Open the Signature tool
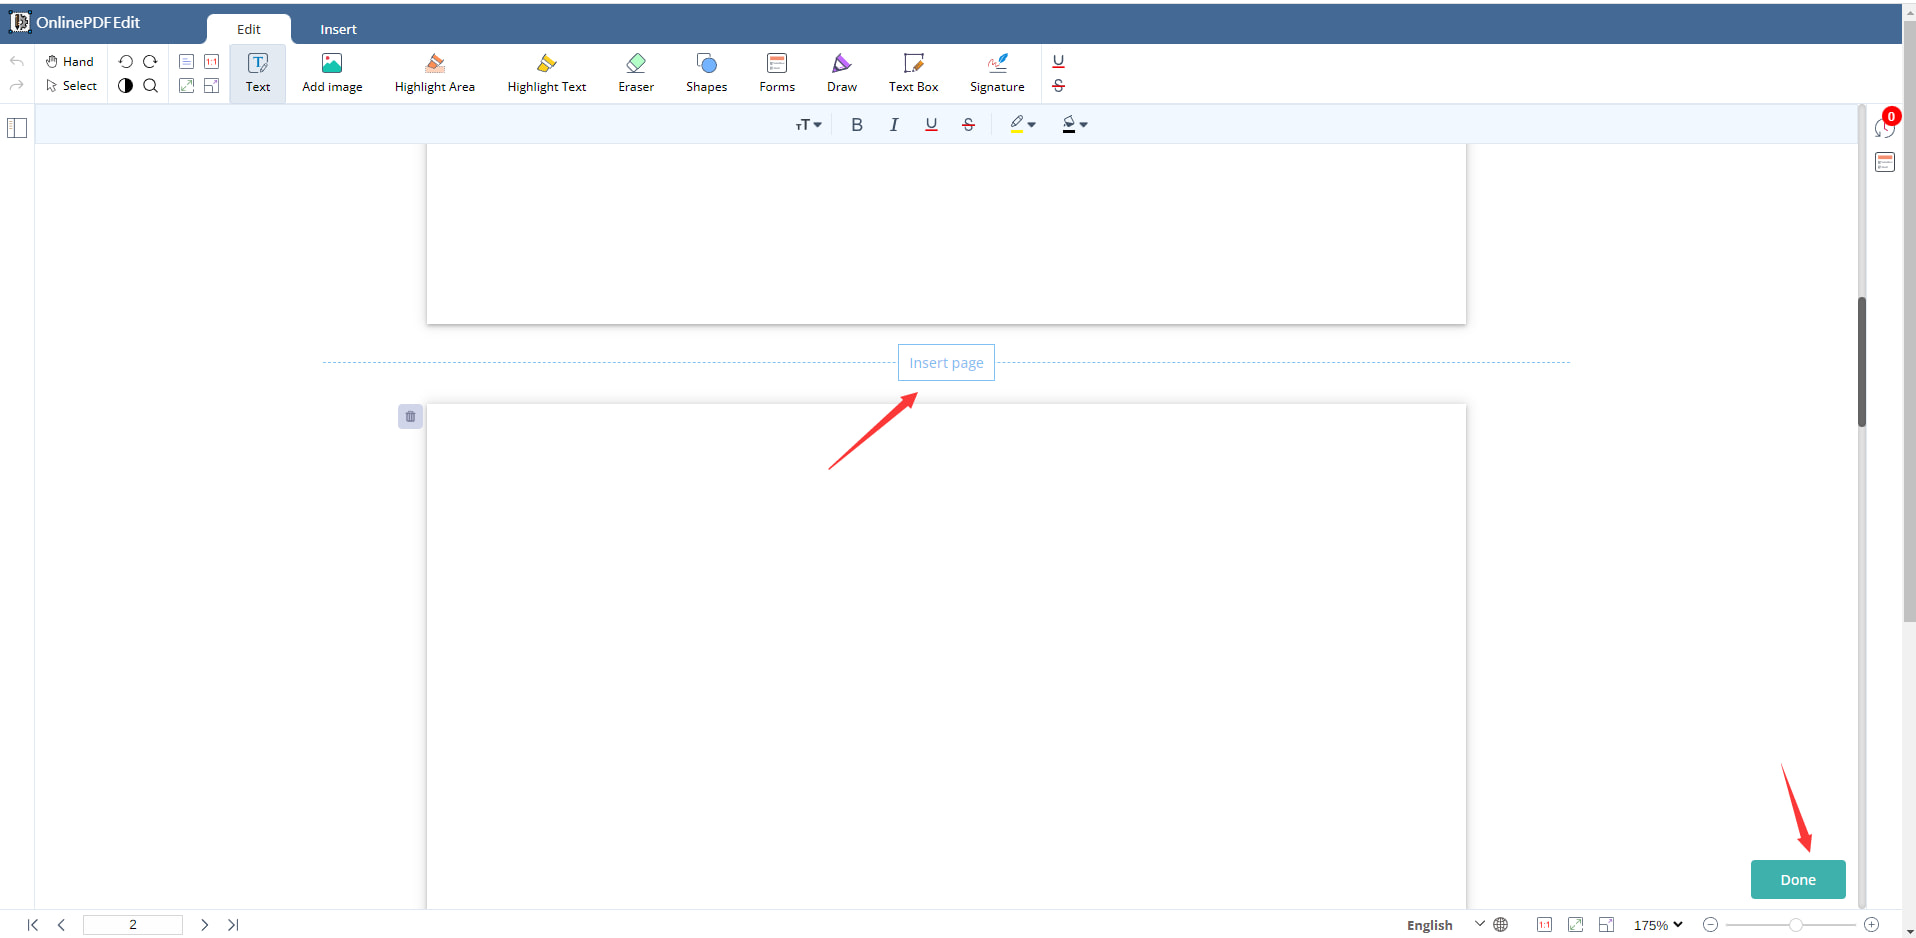The image size is (1916, 938). click(x=996, y=73)
